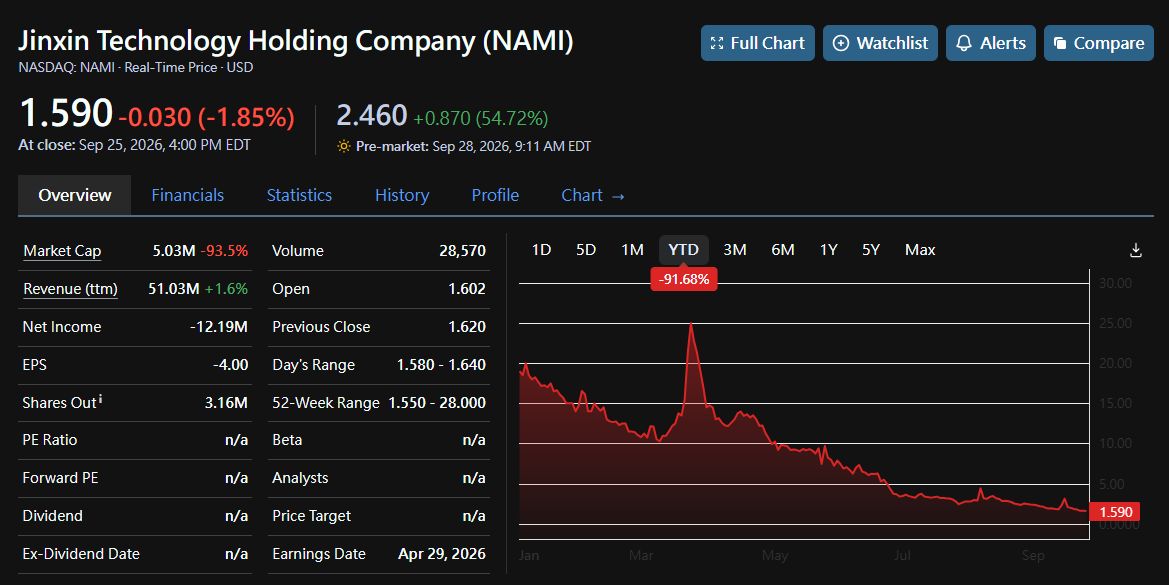Click the Price Target label
Image resolution: width=1169 pixels, height=585 pixels.
(312, 516)
